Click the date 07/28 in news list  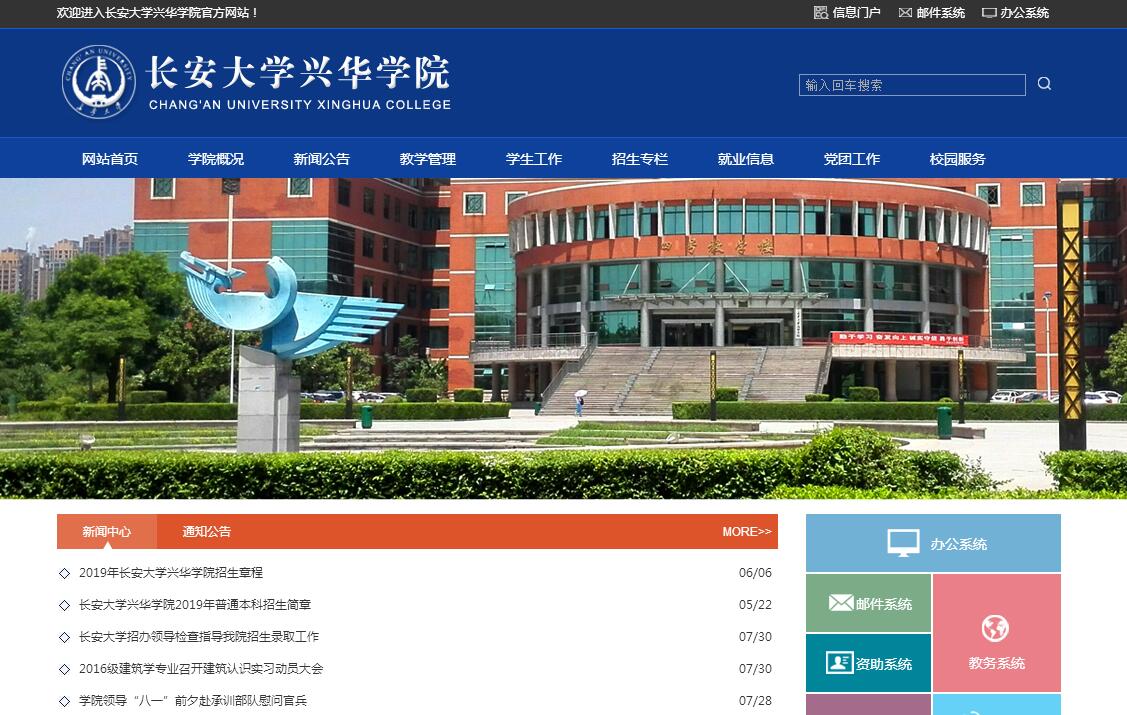[755, 701]
